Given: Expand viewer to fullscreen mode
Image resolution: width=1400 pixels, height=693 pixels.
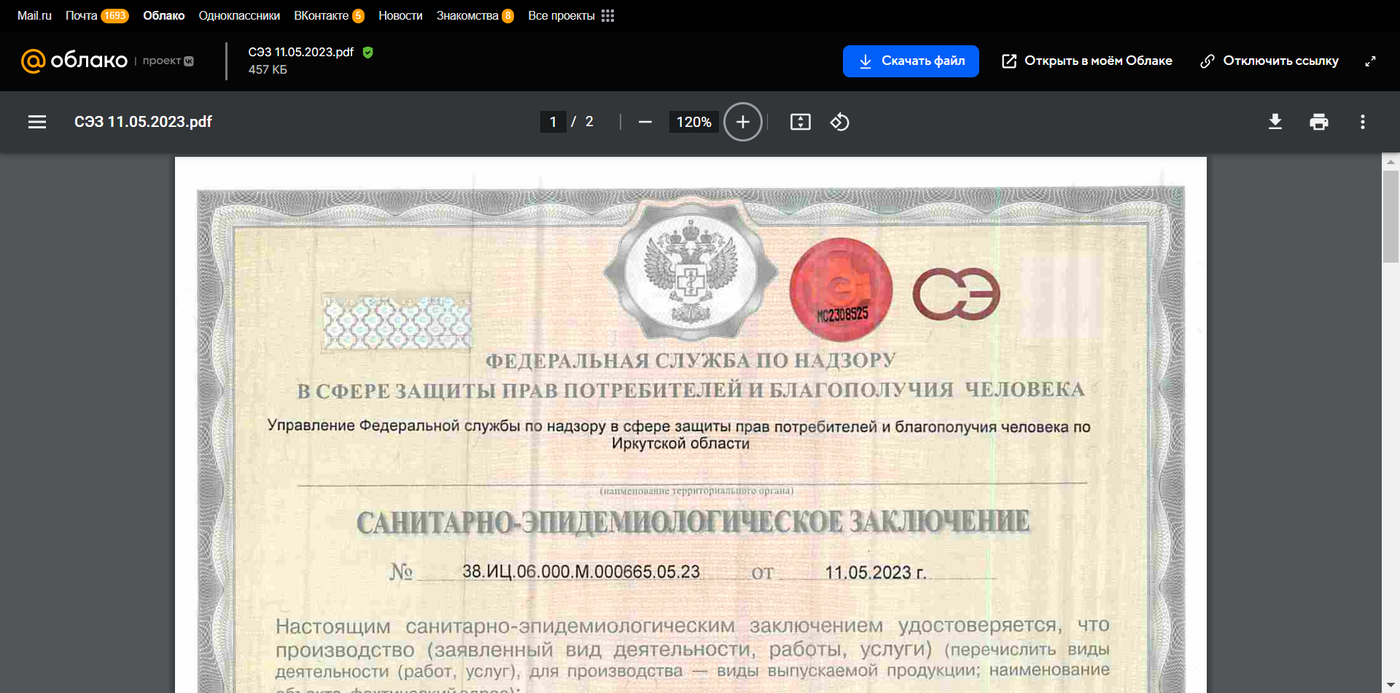Looking at the screenshot, I should tap(1370, 61).
